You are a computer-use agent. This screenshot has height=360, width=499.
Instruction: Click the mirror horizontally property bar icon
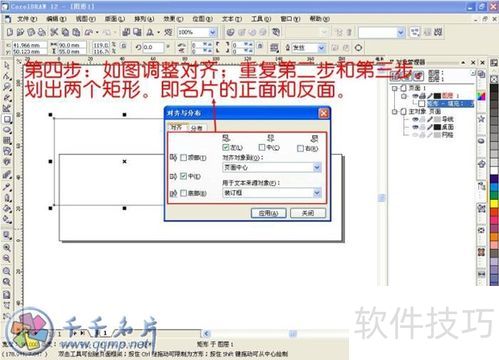[182, 45]
